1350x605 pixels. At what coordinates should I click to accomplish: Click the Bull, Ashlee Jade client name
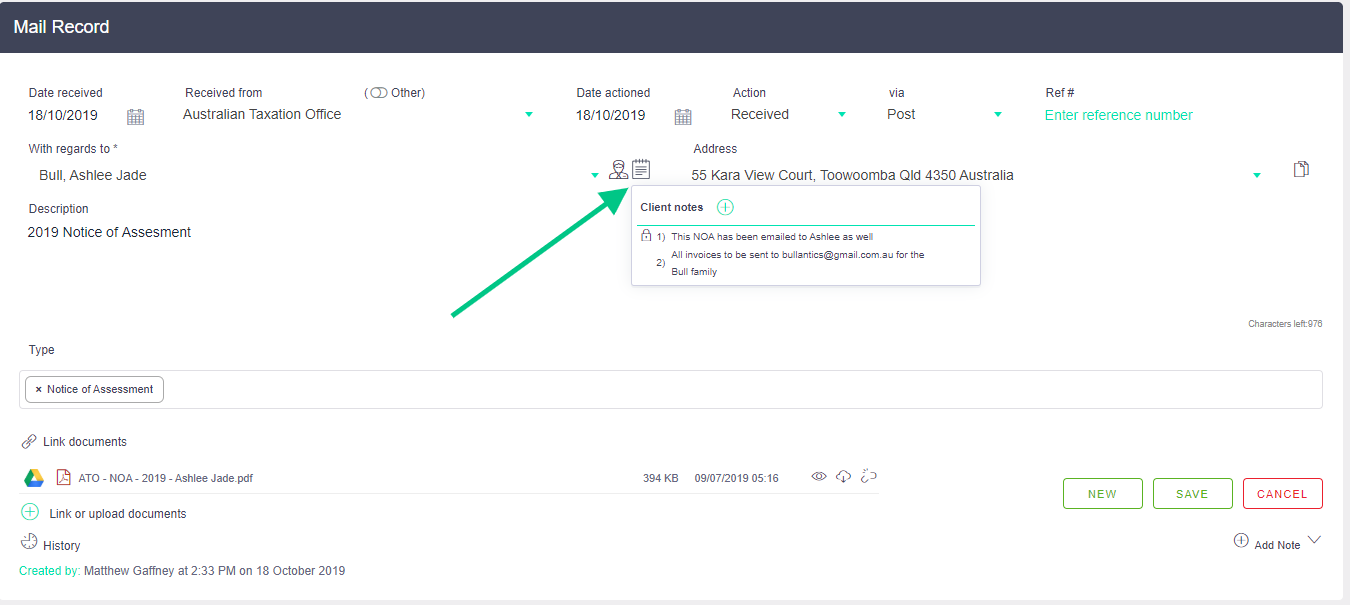93,175
